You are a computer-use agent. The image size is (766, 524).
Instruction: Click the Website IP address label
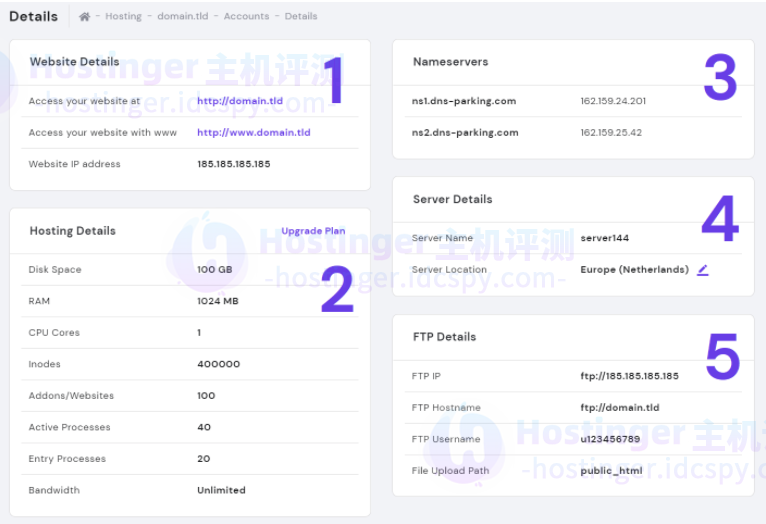pos(74,164)
